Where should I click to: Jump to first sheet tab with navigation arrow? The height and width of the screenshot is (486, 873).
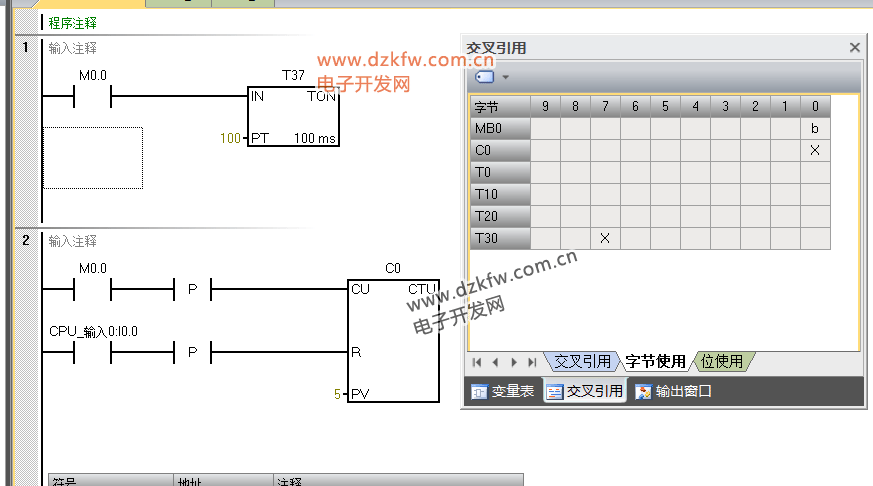click(477, 362)
